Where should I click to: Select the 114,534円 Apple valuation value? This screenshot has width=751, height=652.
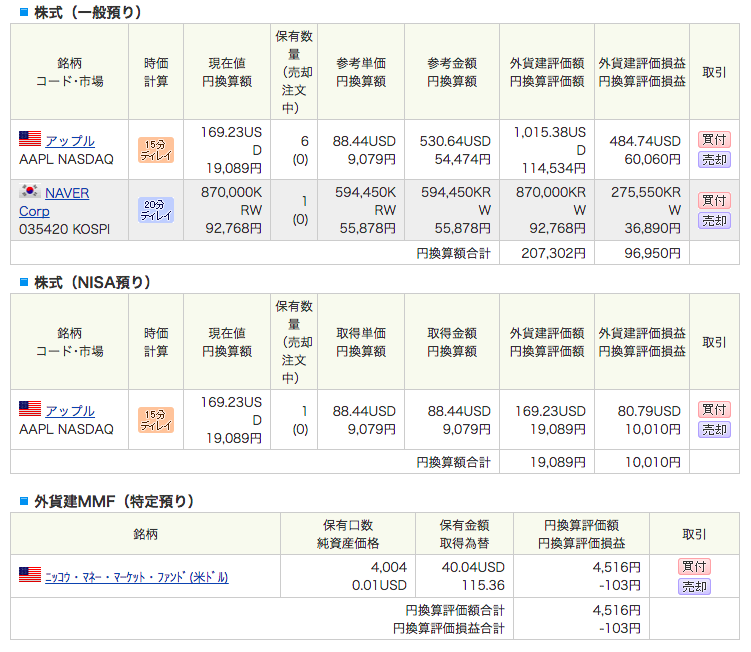(554, 168)
